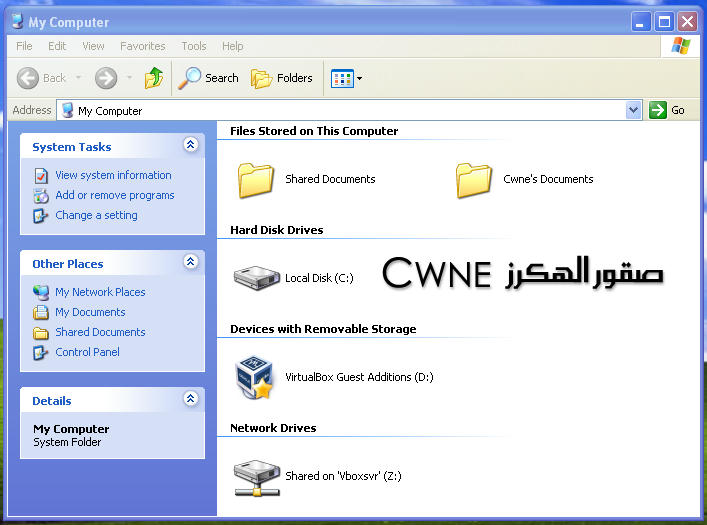
Task: Click the 'Shared Documents' folder label
Action: [x=330, y=179]
